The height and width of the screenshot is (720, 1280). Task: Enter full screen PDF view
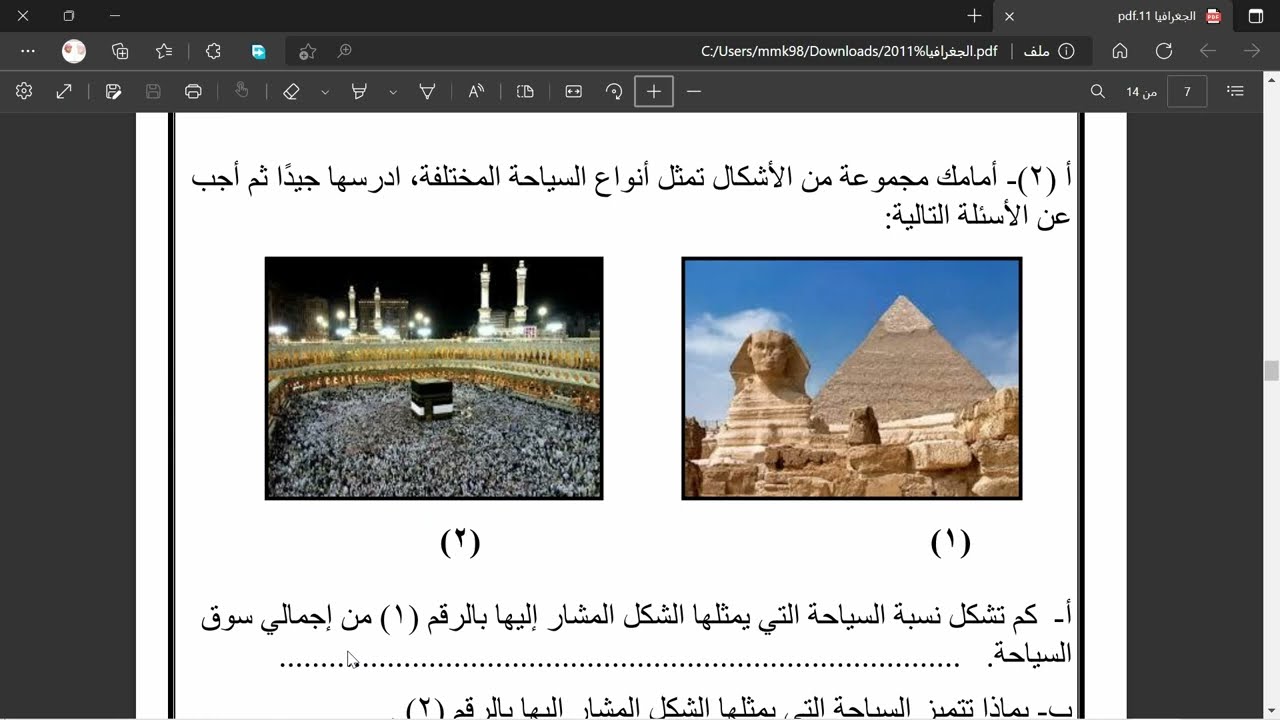click(x=64, y=91)
